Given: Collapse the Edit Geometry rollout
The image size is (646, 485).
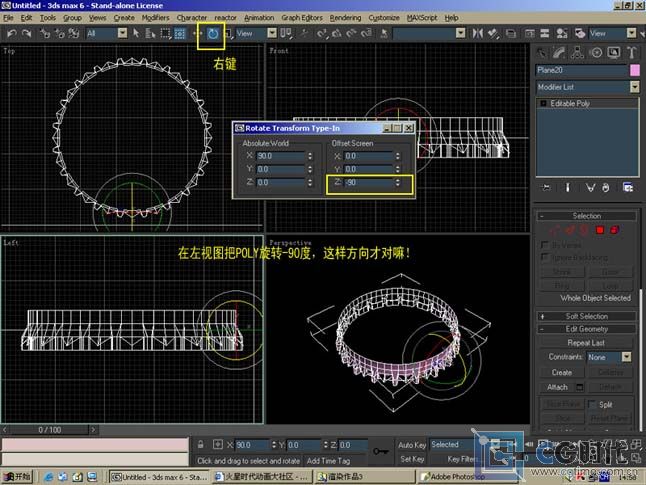Looking at the screenshot, I should tap(586, 329).
